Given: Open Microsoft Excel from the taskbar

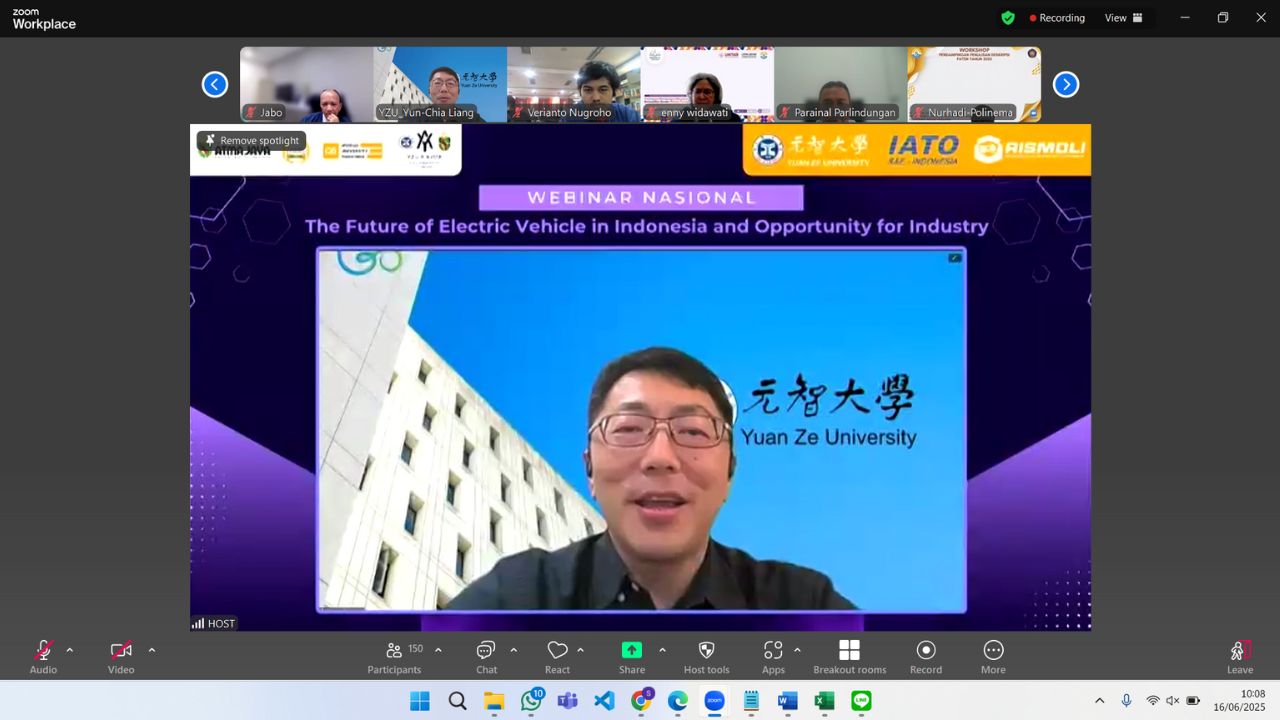Looking at the screenshot, I should (x=825, y=701).
